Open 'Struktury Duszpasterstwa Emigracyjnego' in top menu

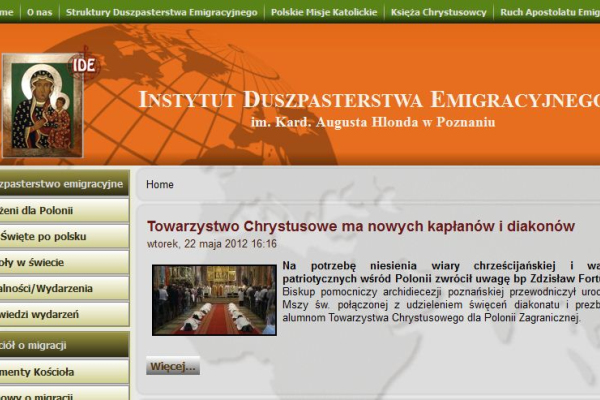click(x=176, y=12)
